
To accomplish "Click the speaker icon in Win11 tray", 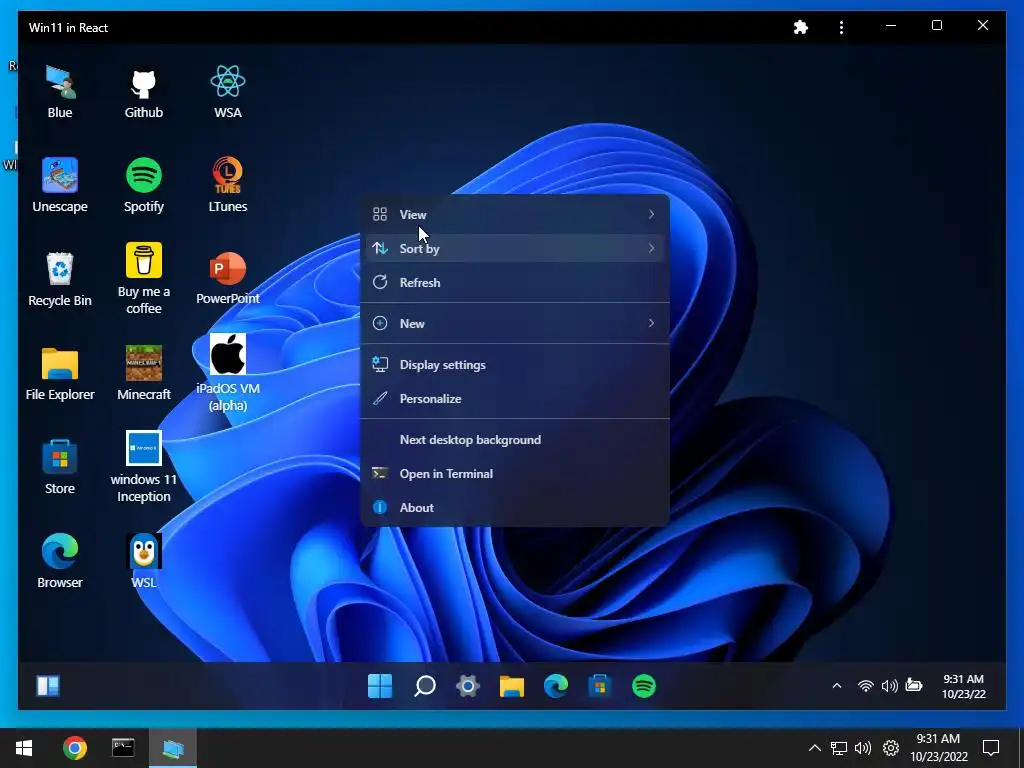I will (889, 686).
